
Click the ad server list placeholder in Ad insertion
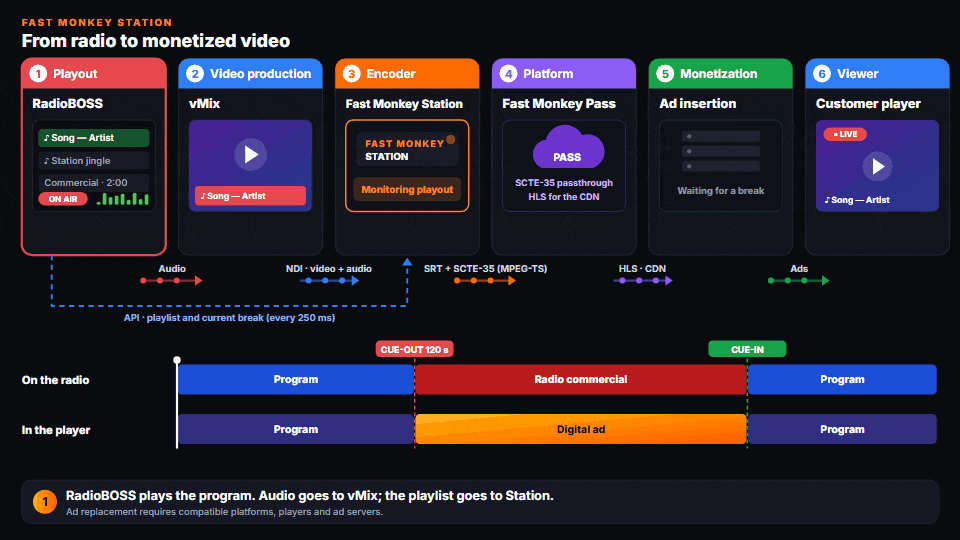pyautogui.click(x=721, y=151)
